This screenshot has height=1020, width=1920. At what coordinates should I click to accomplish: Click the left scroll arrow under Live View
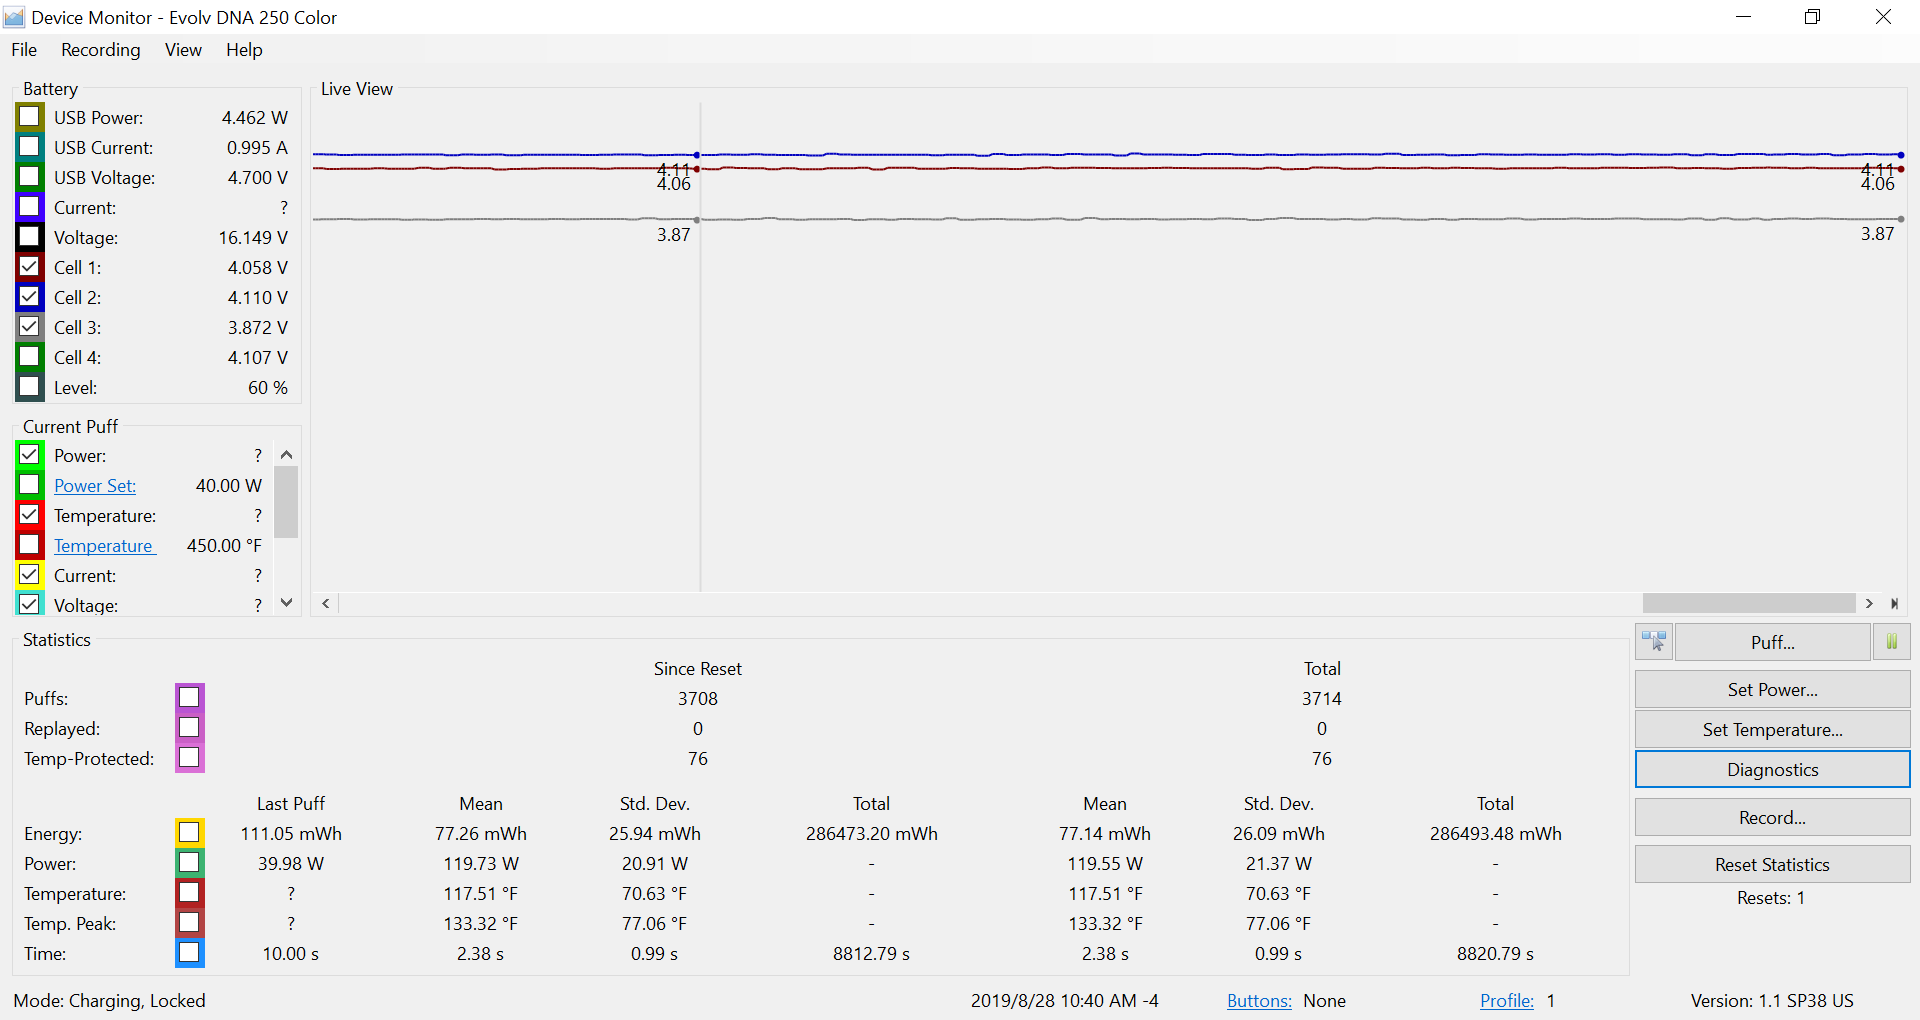[x=326, y=604]
